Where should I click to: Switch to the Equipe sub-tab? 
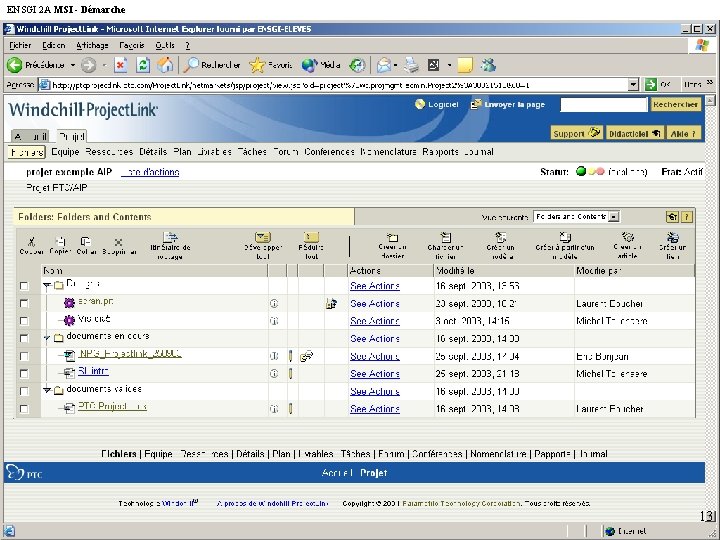pos(65,152)
